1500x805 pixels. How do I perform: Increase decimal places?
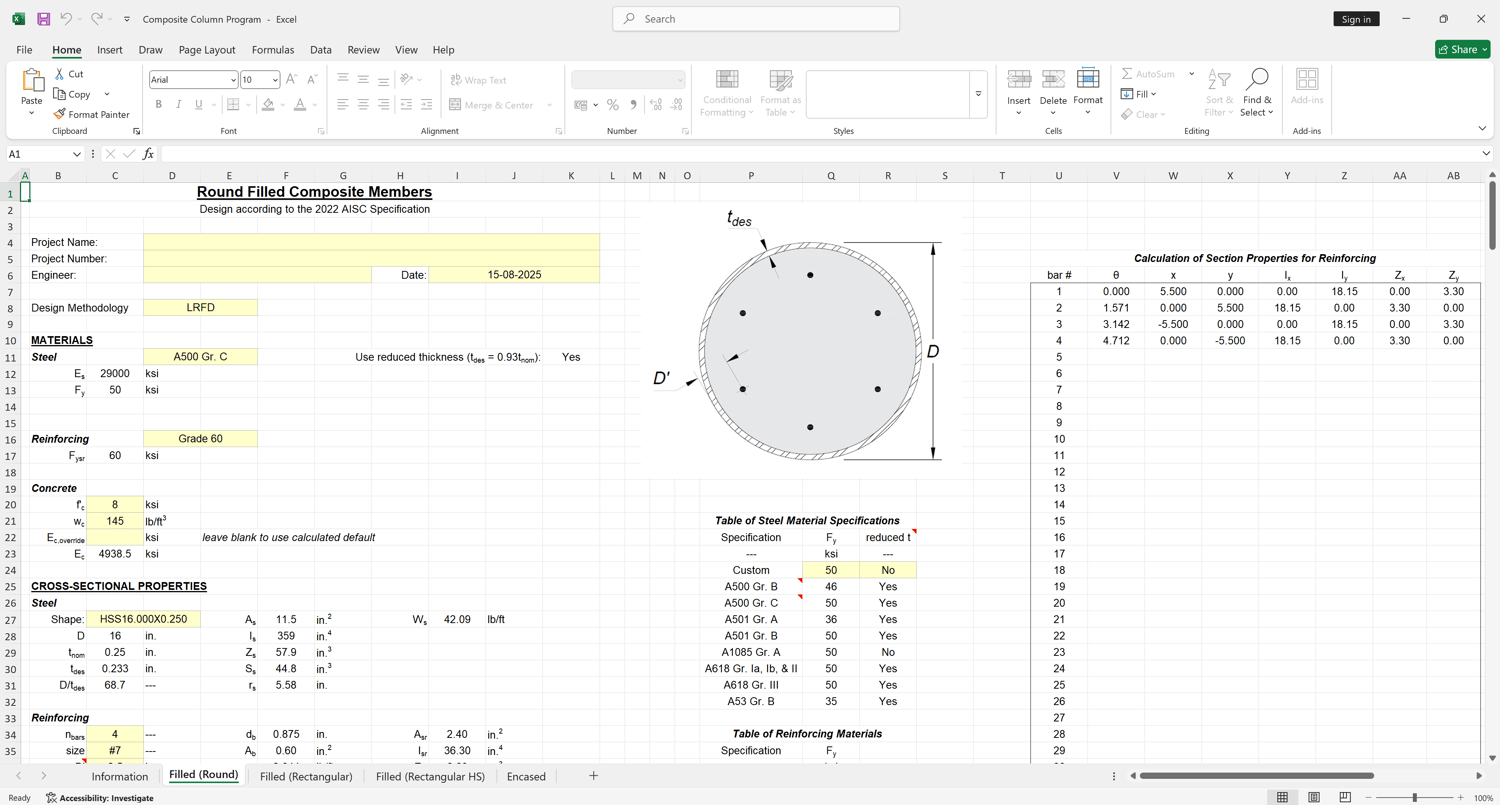[656, 105]
